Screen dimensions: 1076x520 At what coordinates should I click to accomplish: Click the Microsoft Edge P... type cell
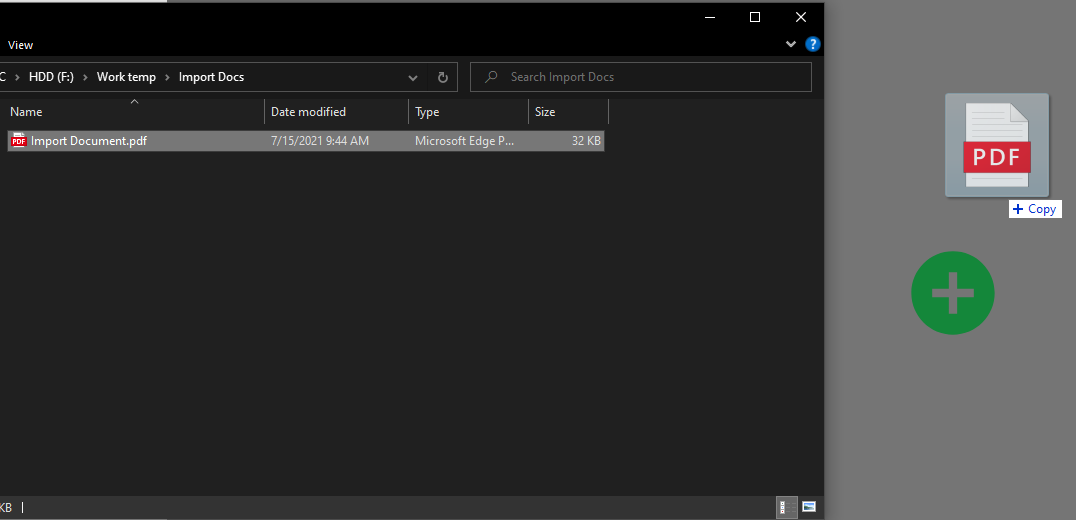click(465, 141)
